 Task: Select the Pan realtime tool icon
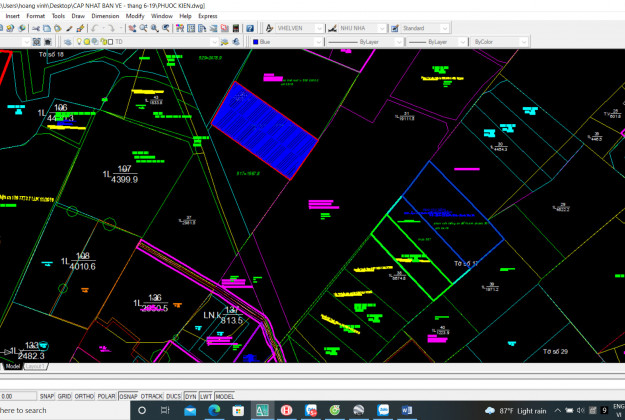[132, 28]
